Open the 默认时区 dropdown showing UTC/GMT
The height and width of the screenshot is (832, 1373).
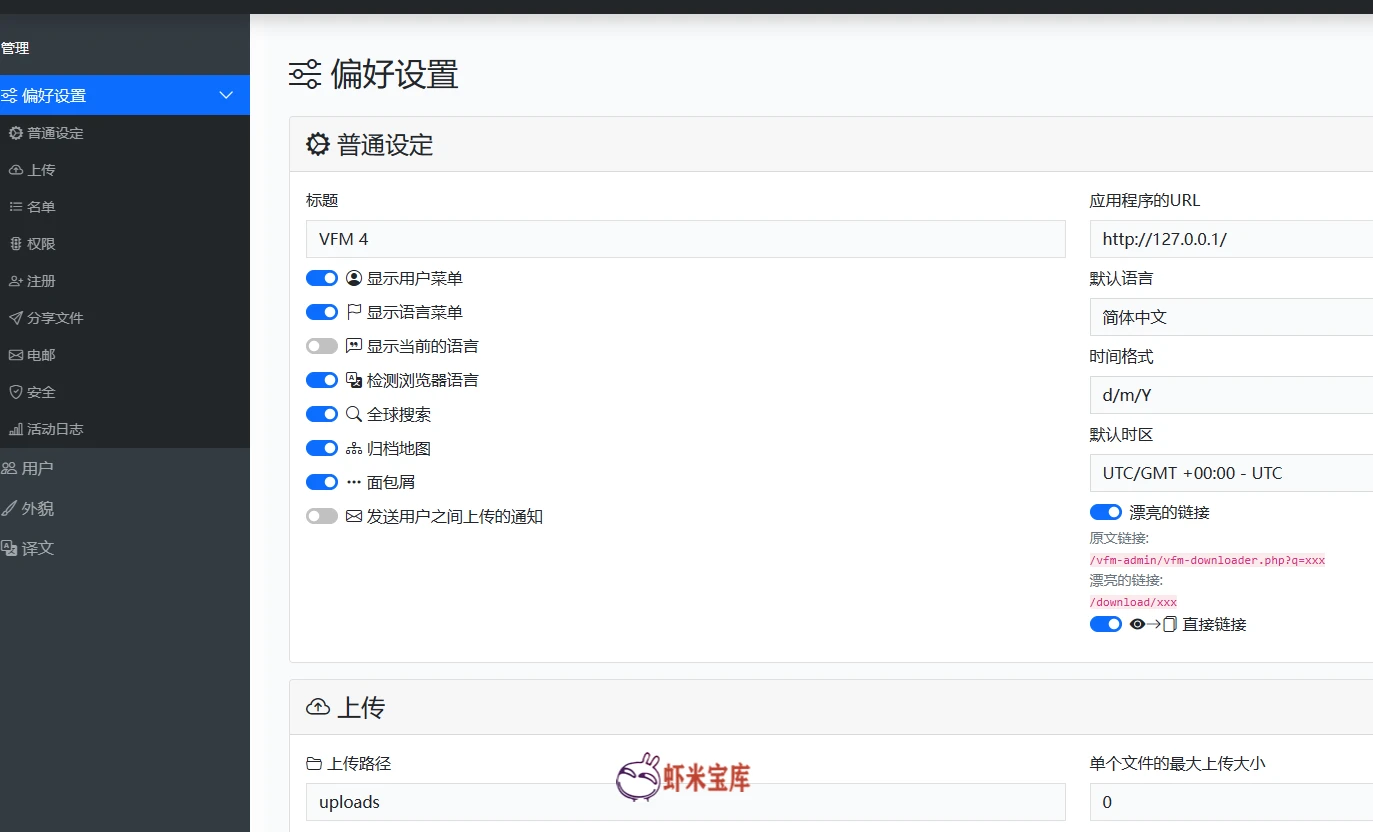(1231, 473)
